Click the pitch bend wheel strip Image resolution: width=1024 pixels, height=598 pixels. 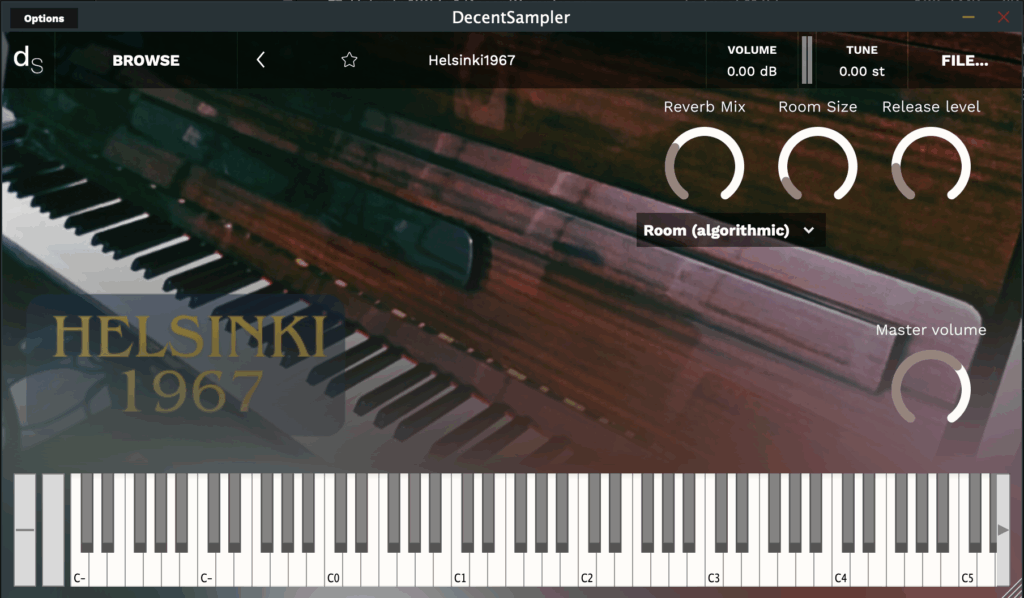point(24,530)
